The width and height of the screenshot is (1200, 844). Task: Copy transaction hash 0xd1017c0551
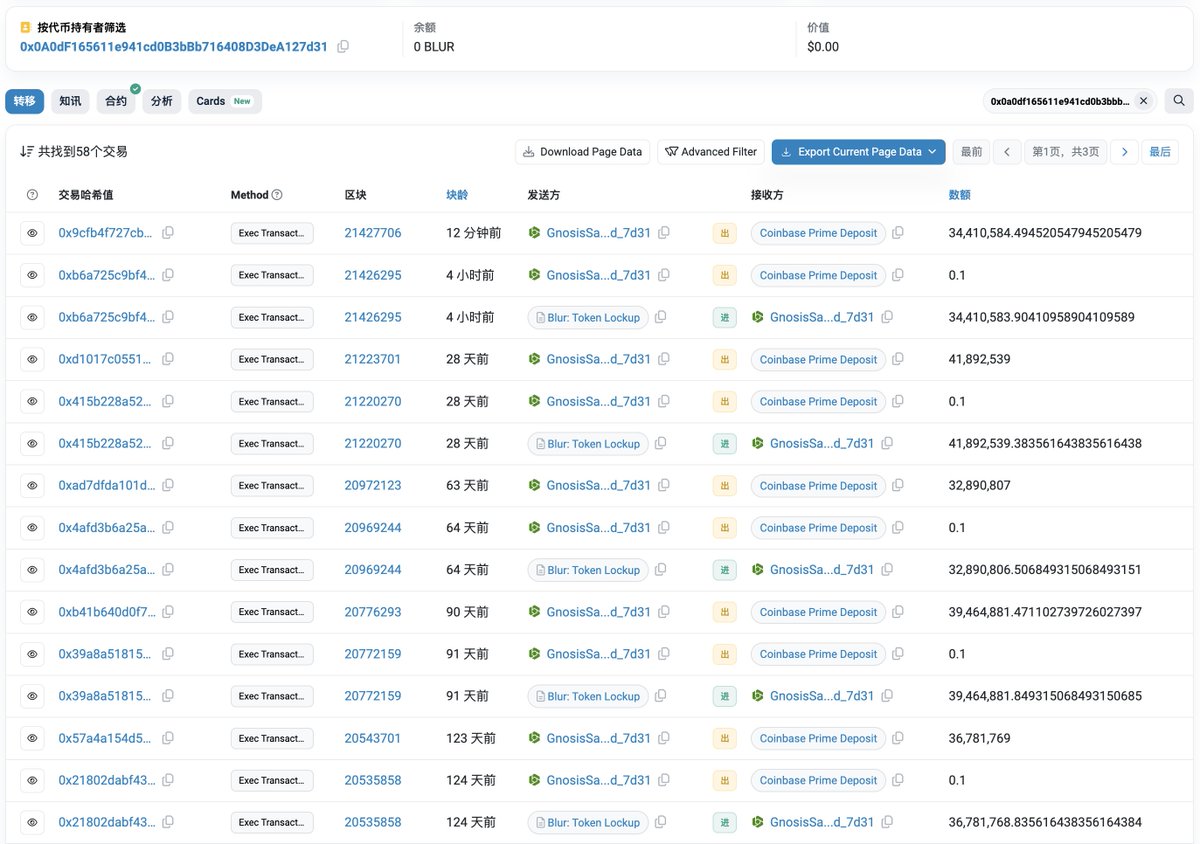click(168, 359)
